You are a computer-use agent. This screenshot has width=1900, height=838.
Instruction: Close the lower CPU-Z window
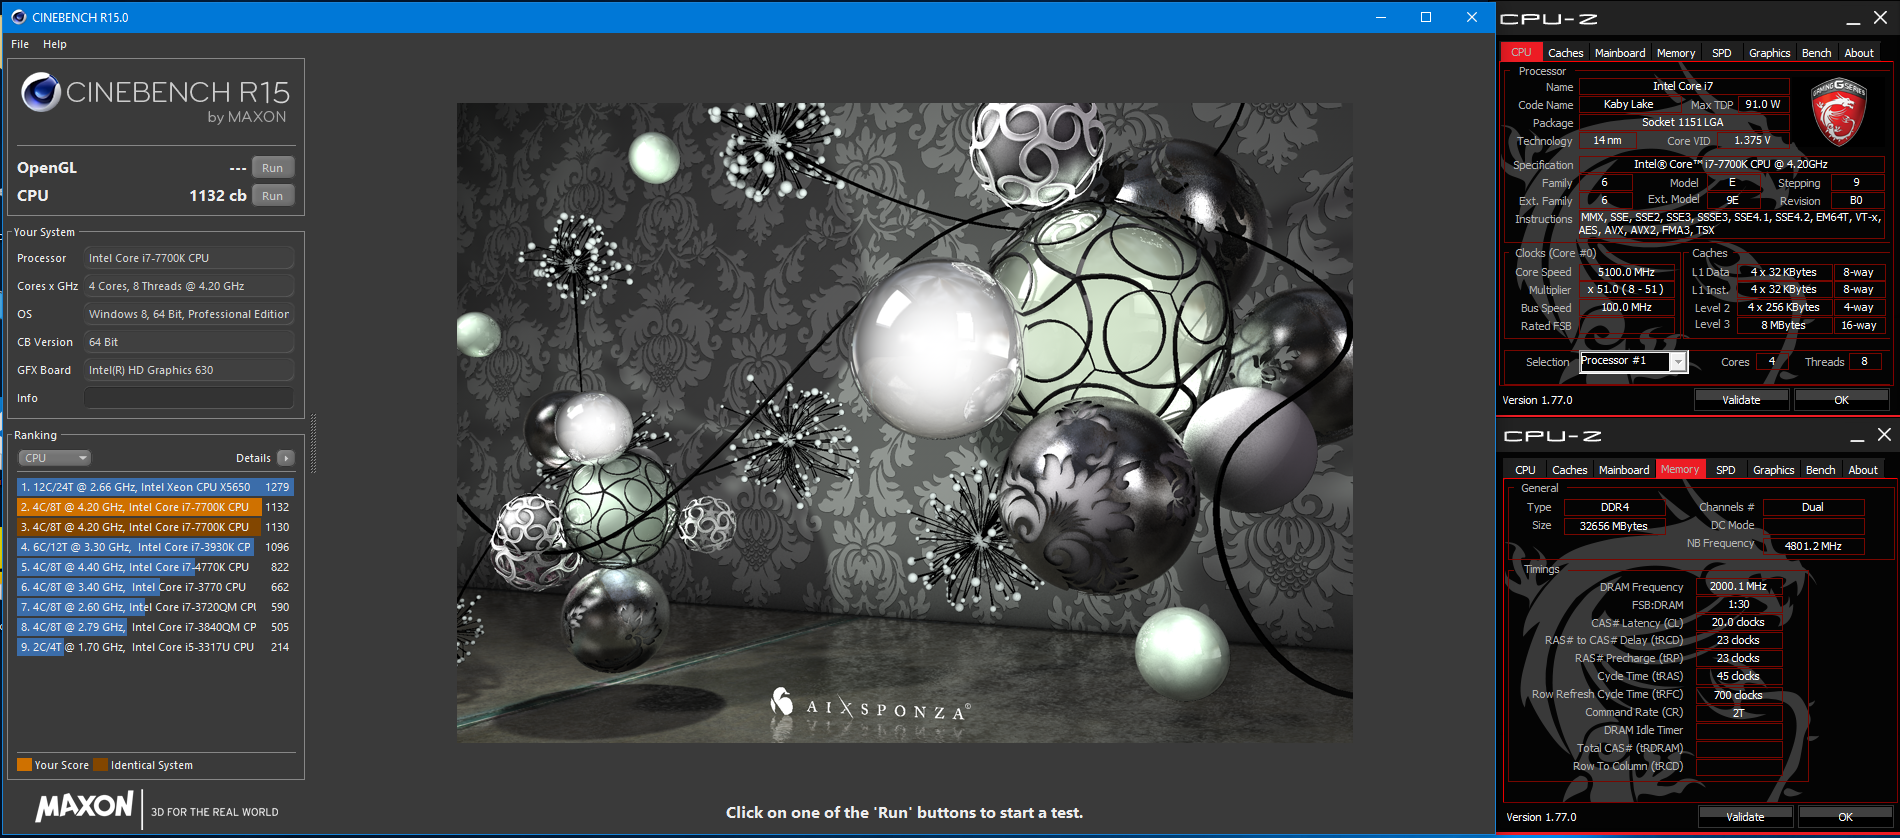[1884, 435]
